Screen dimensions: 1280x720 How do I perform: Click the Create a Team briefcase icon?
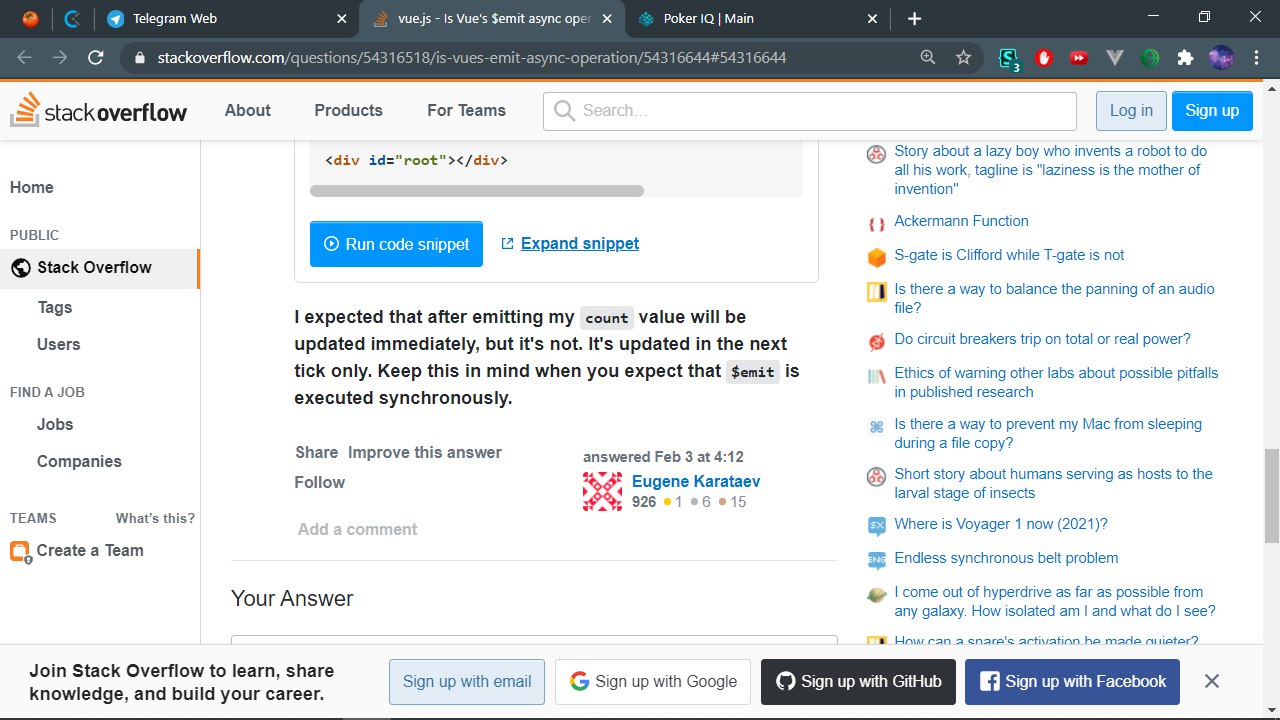coord(20,551)
